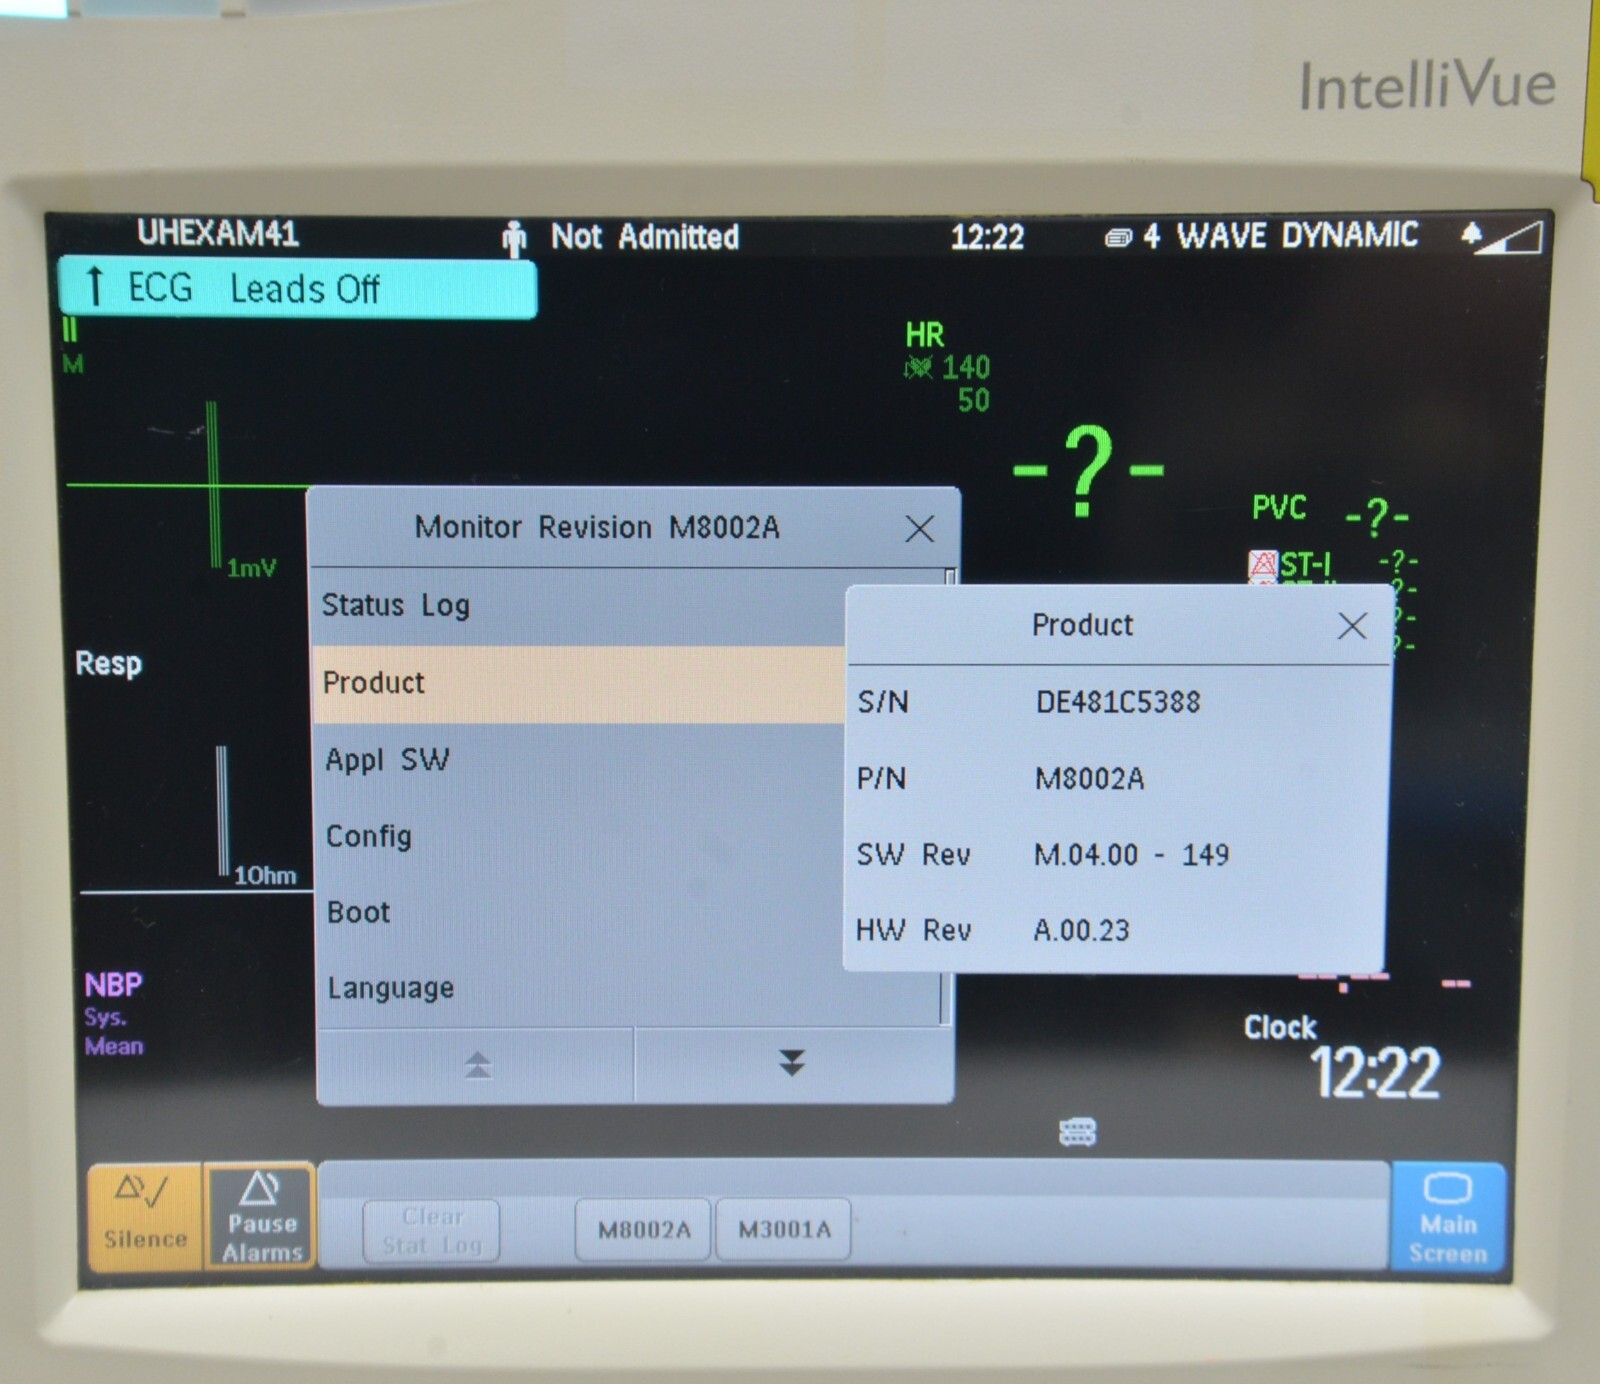Tap the large 12:22 clock display
Screen dimensions: 1600x1384
pos(1375,1074)
